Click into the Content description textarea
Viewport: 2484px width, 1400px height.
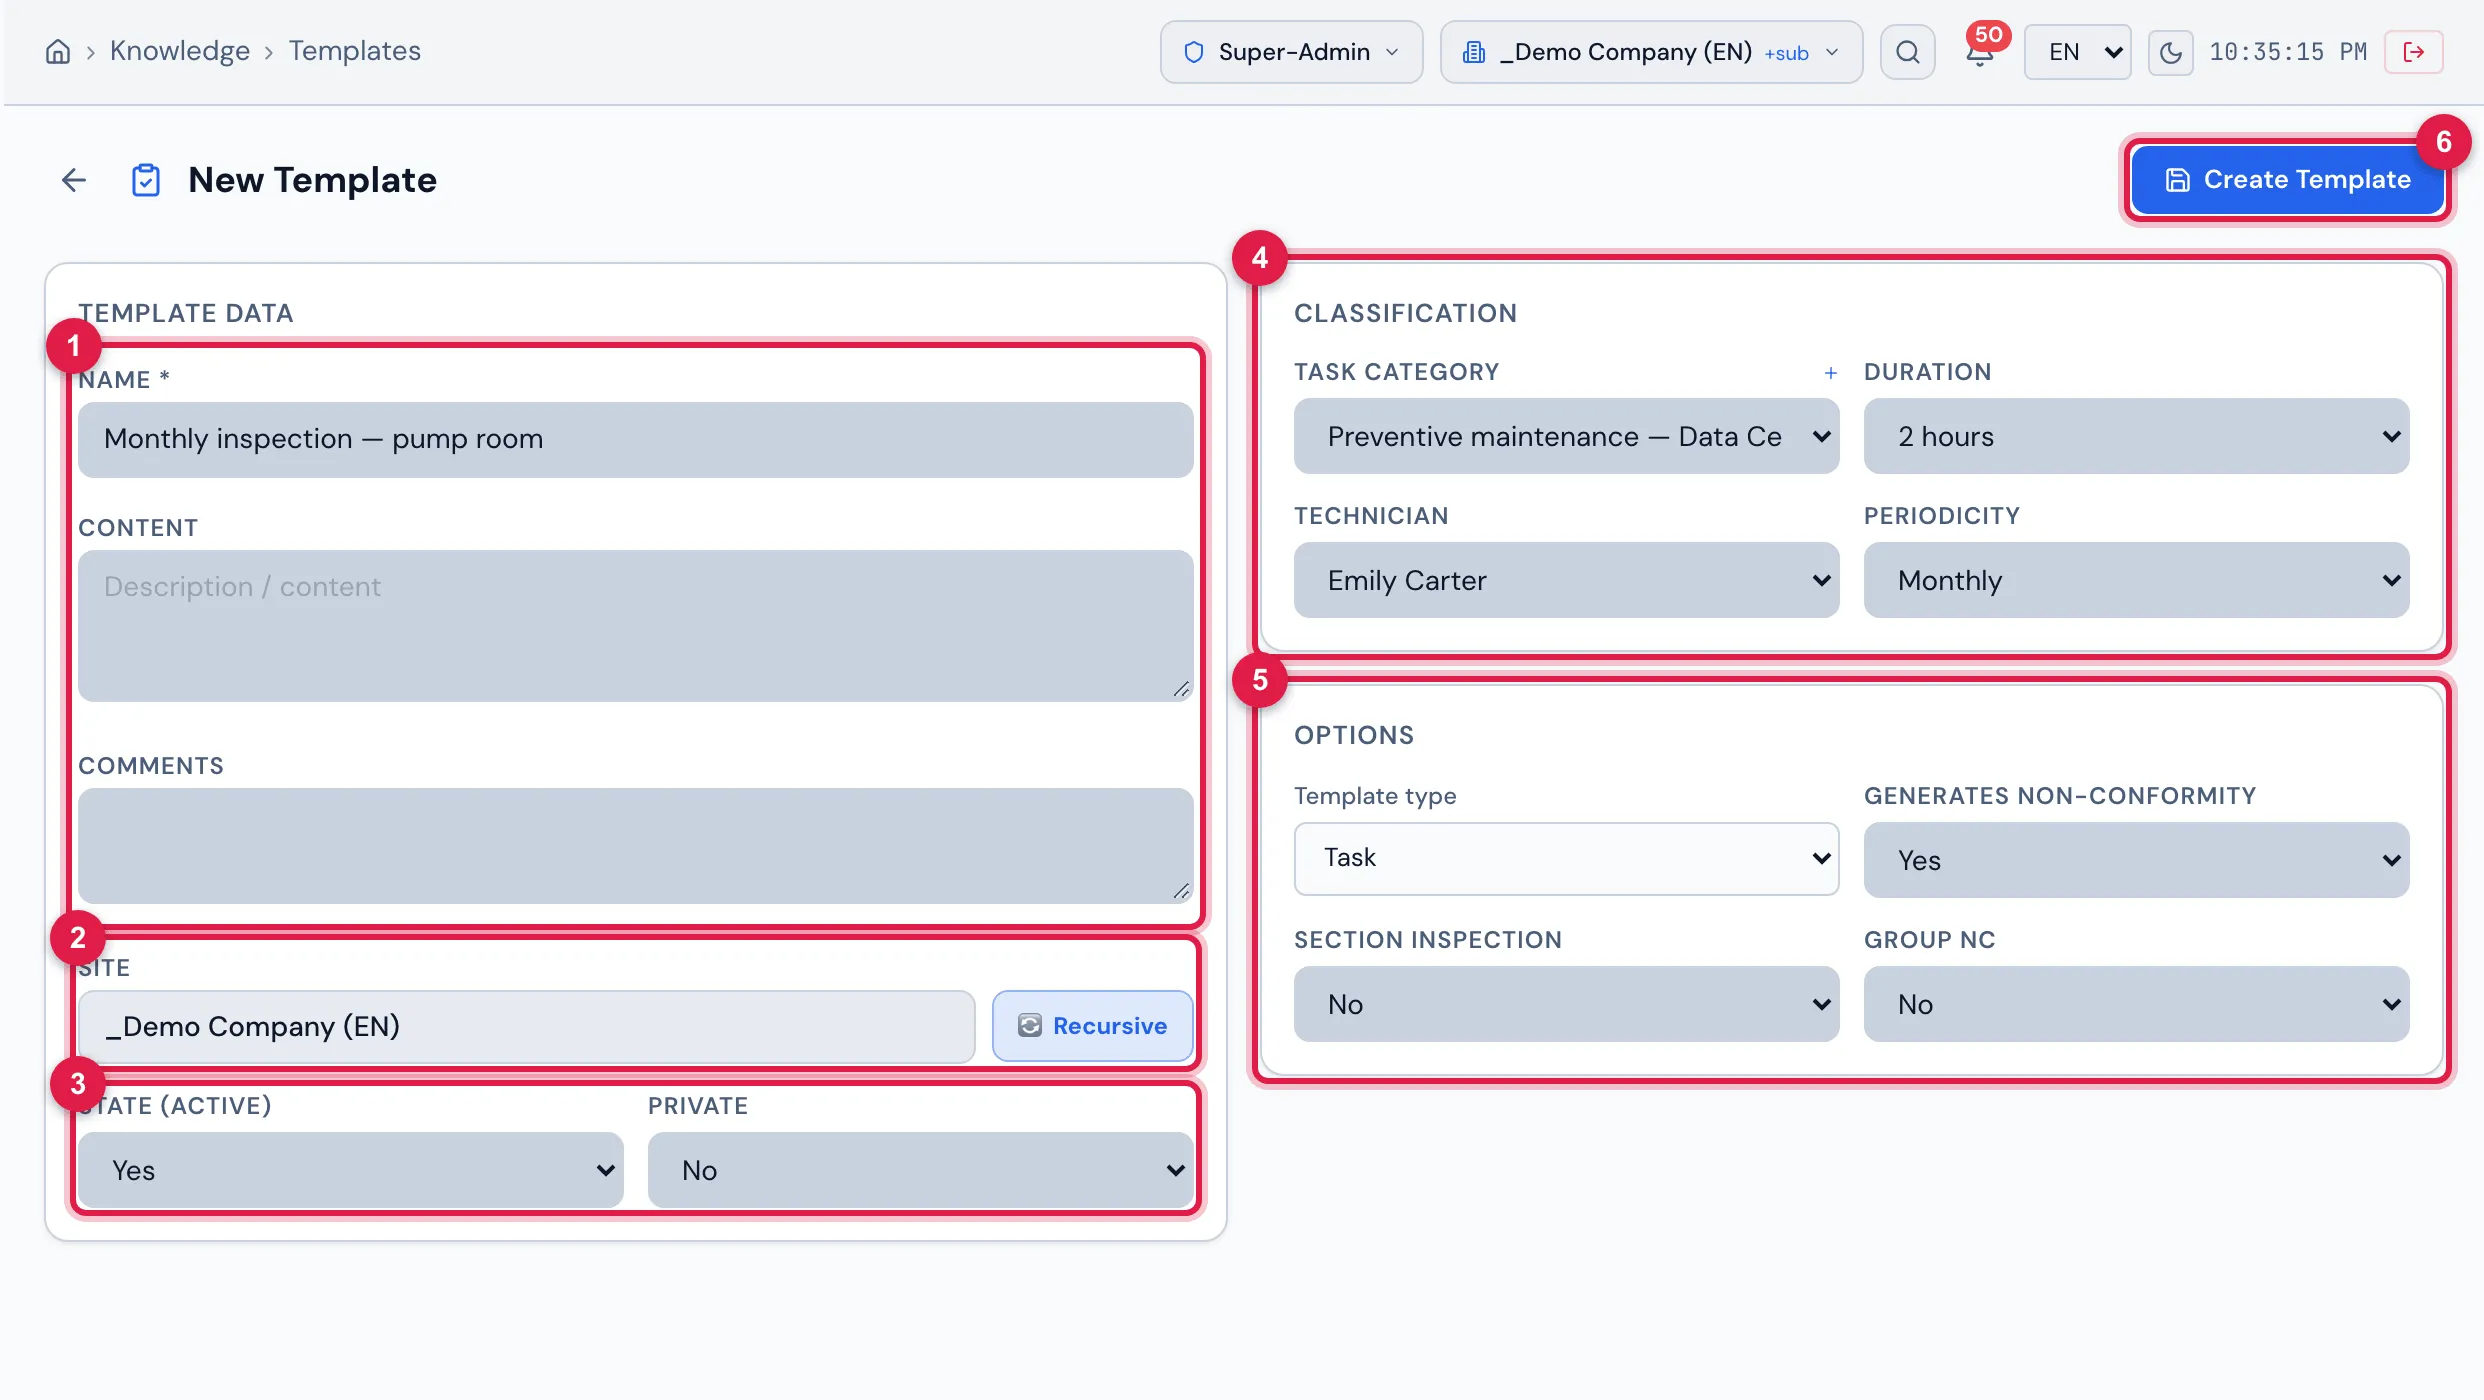point(636,626)
